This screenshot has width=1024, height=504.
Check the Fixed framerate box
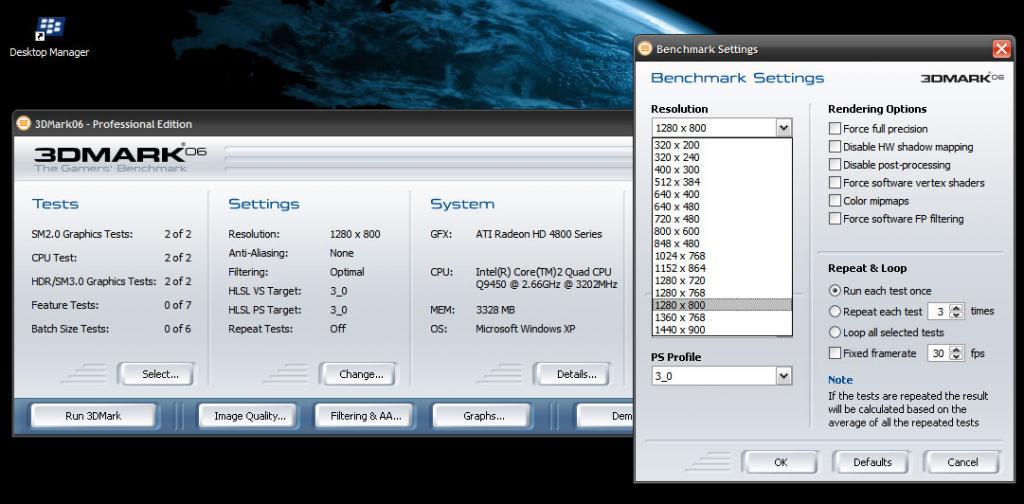[x=835, y=353]
